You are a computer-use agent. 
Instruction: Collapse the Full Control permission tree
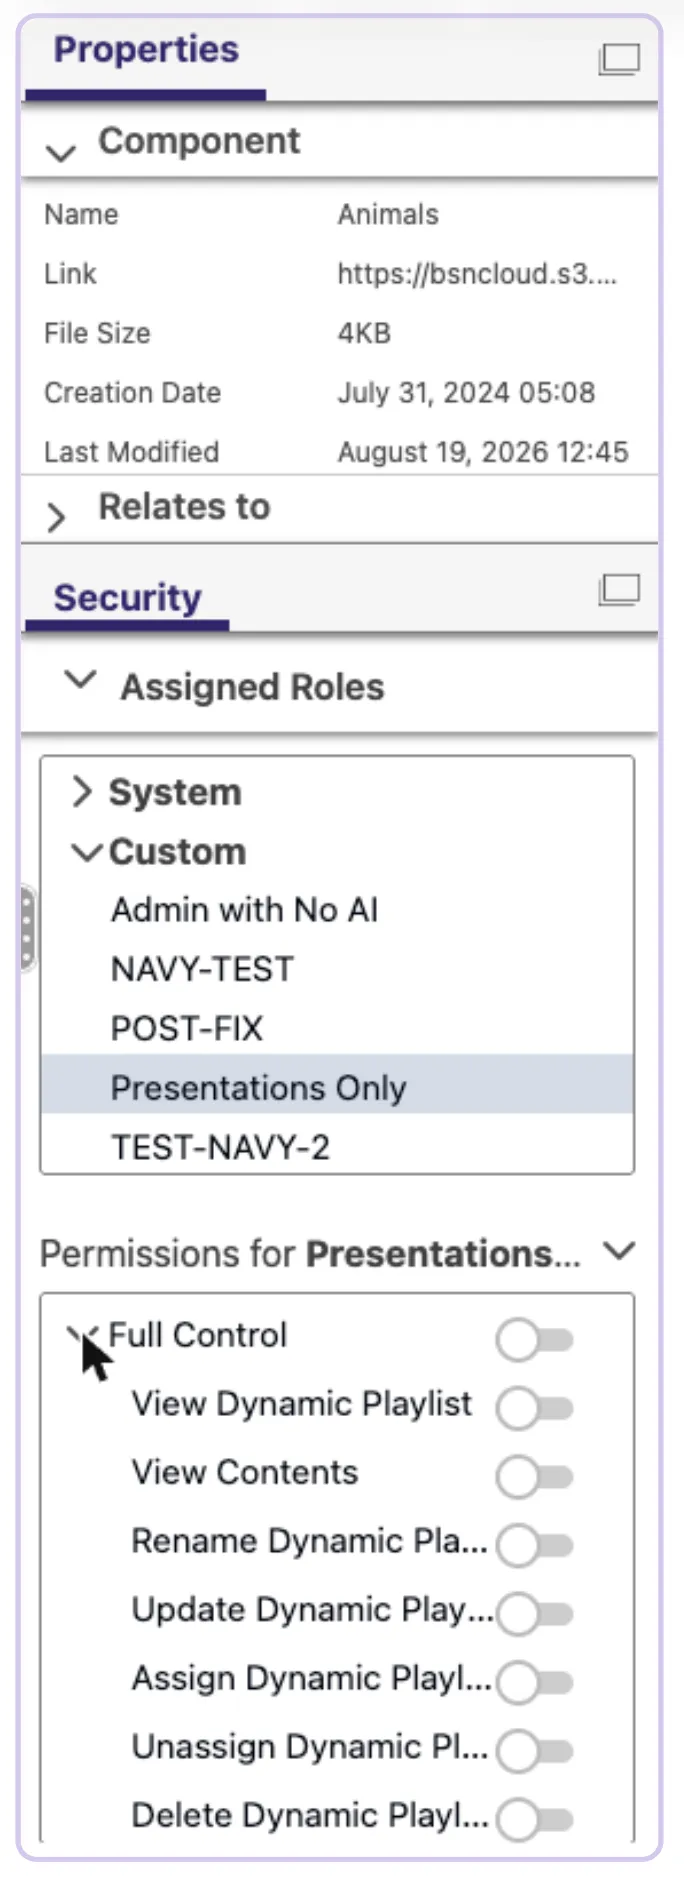tap(82, 1336)
